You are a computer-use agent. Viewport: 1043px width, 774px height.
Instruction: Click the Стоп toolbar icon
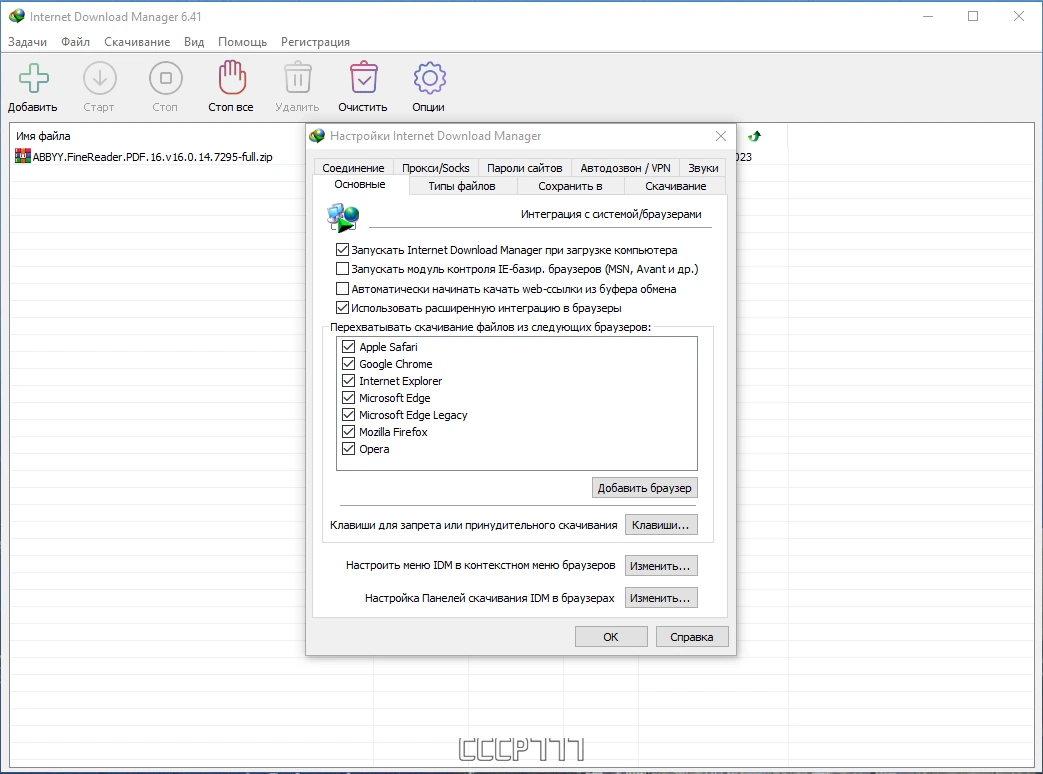166,78
